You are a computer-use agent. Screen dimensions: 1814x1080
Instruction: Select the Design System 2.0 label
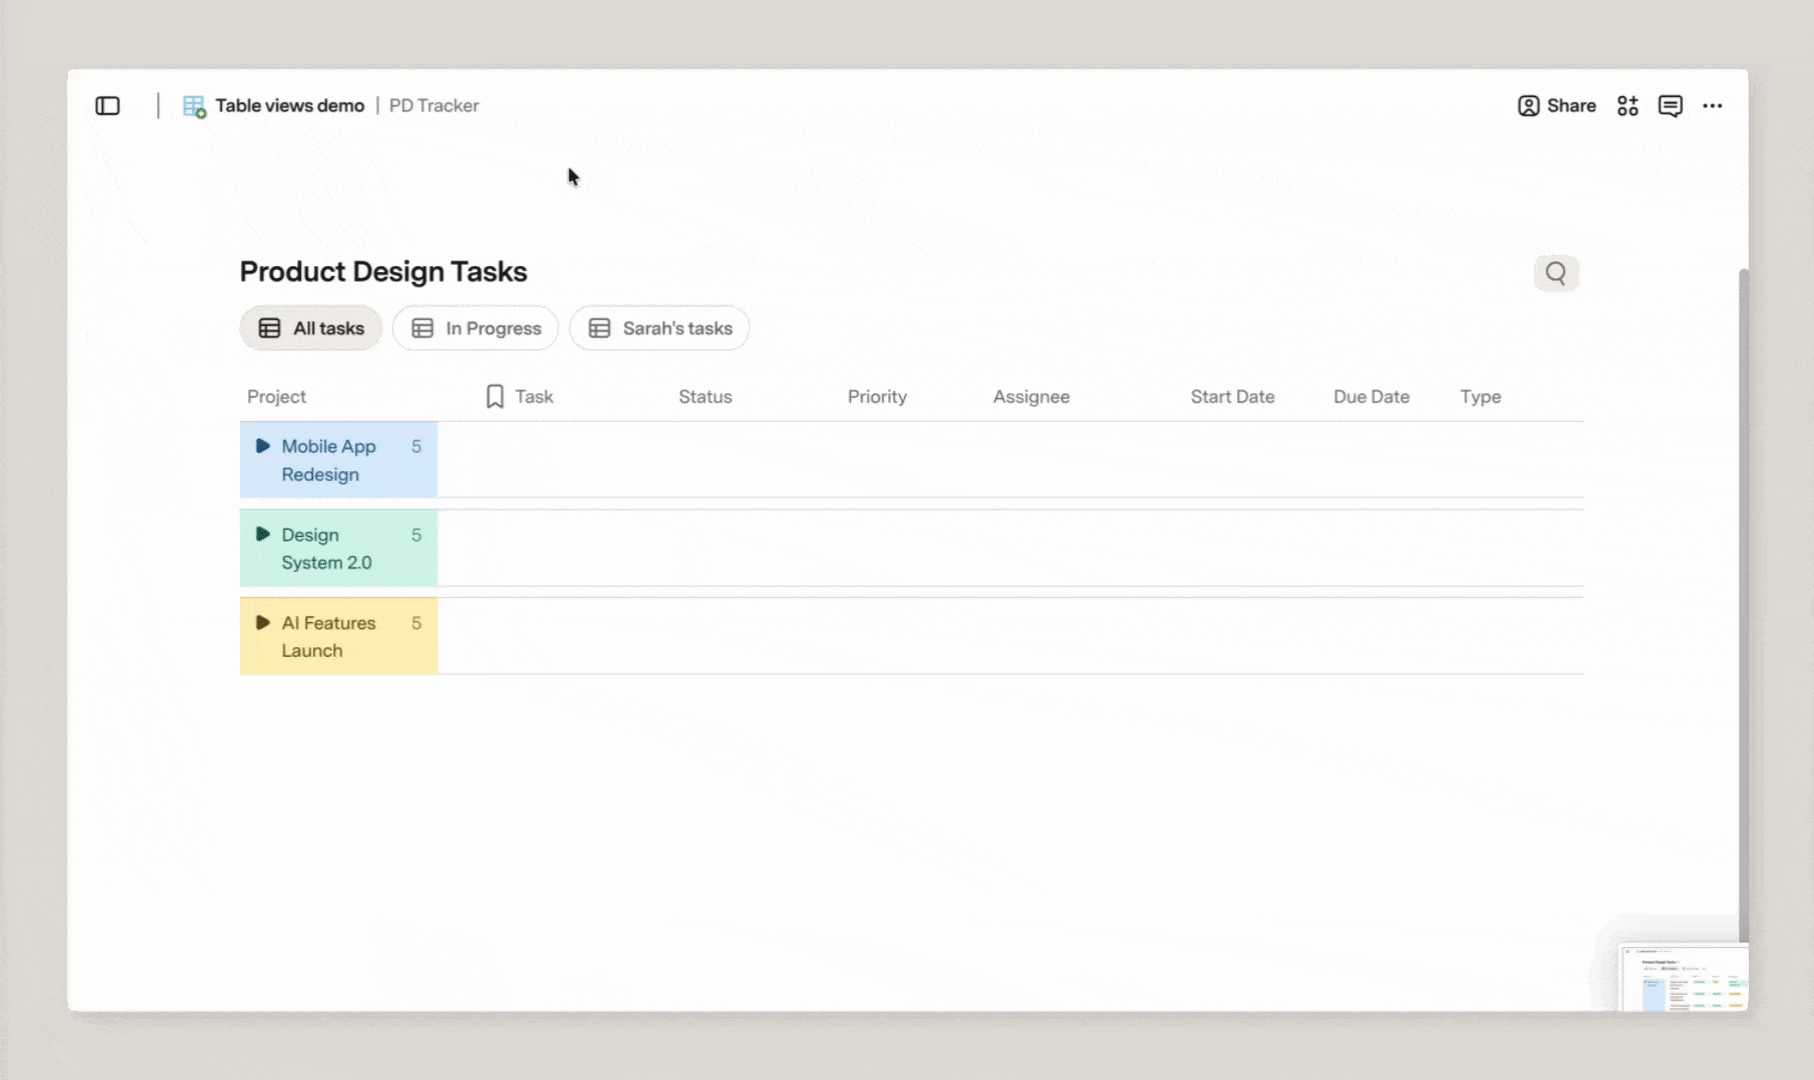tap(326, 549)
